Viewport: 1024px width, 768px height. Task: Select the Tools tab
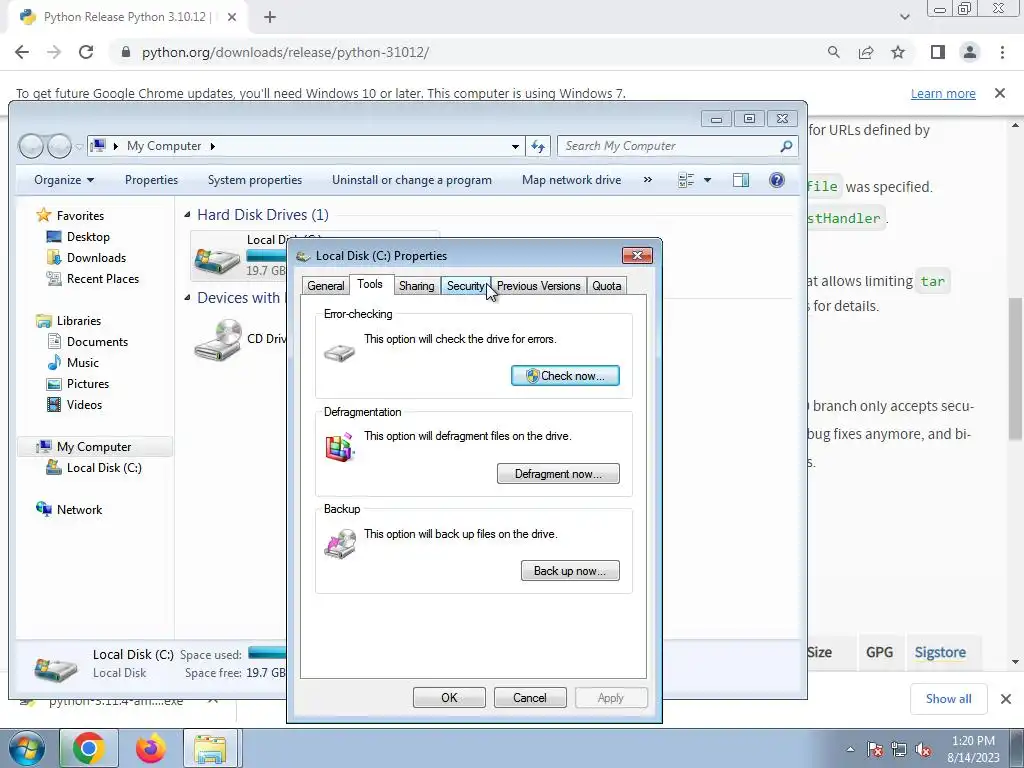pos(370,284)
